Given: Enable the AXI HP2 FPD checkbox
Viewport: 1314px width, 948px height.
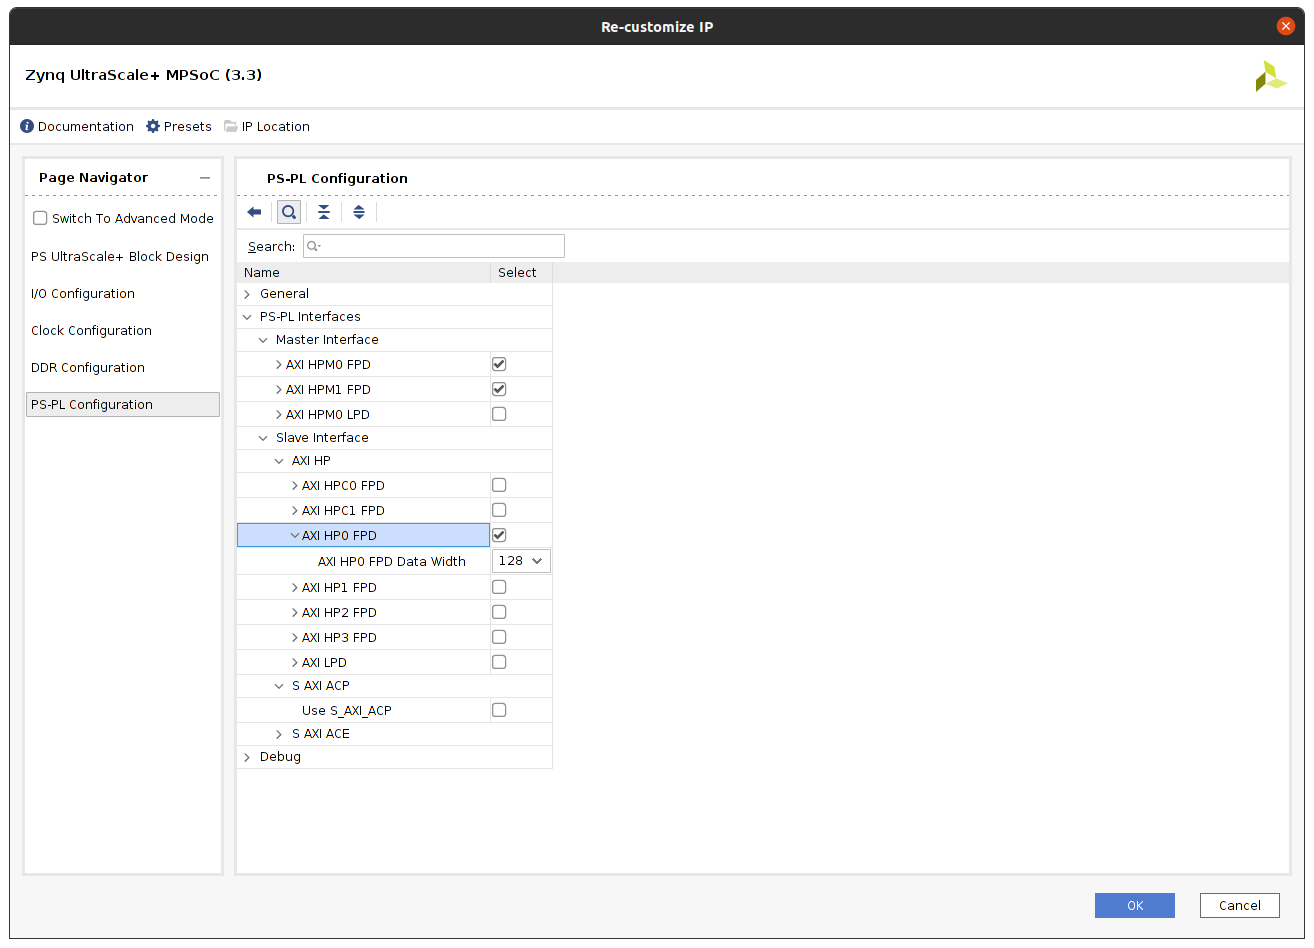Looking at the screenshot, I should 499,612.
